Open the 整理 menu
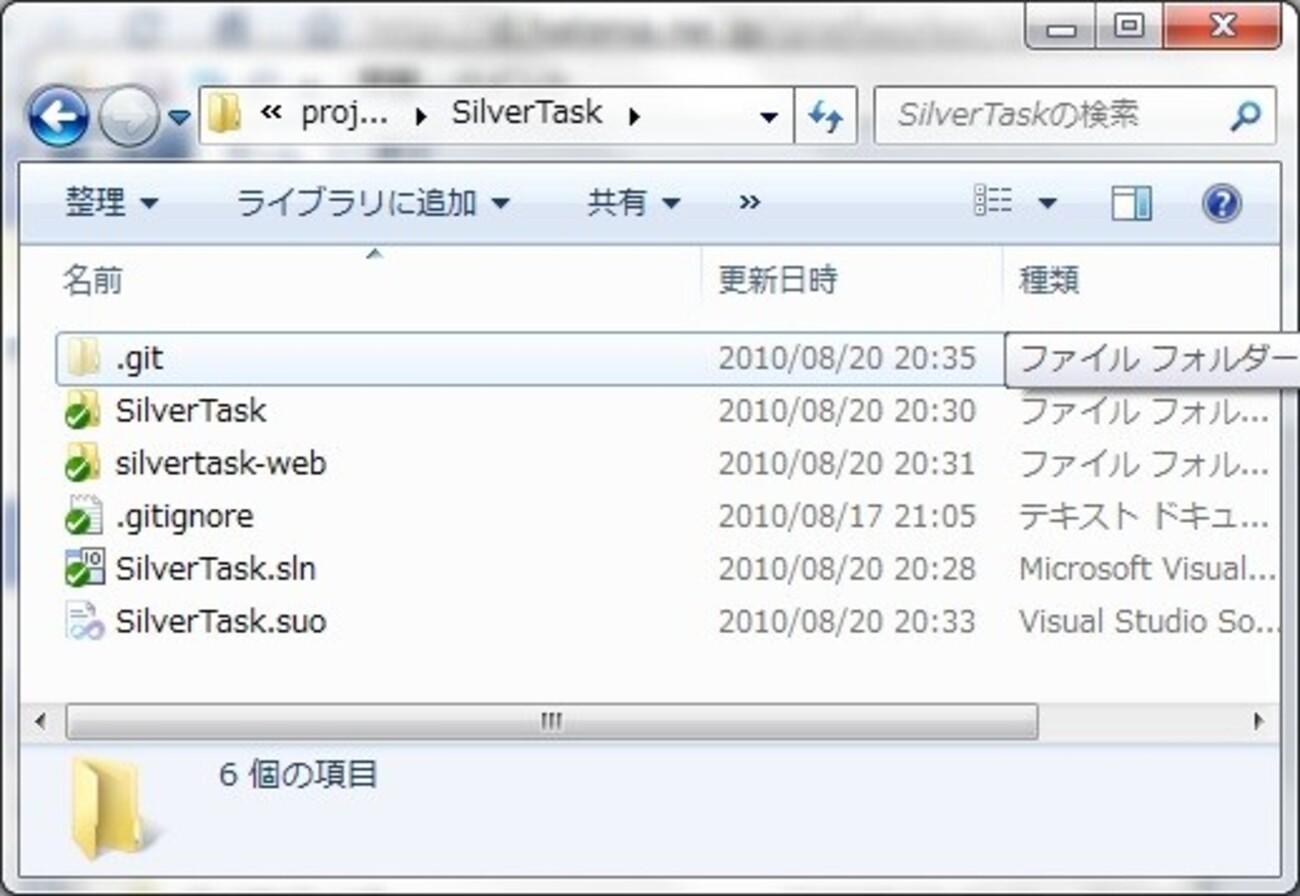The height and width of the screenshot is (896, 1300). pos(111,203)
